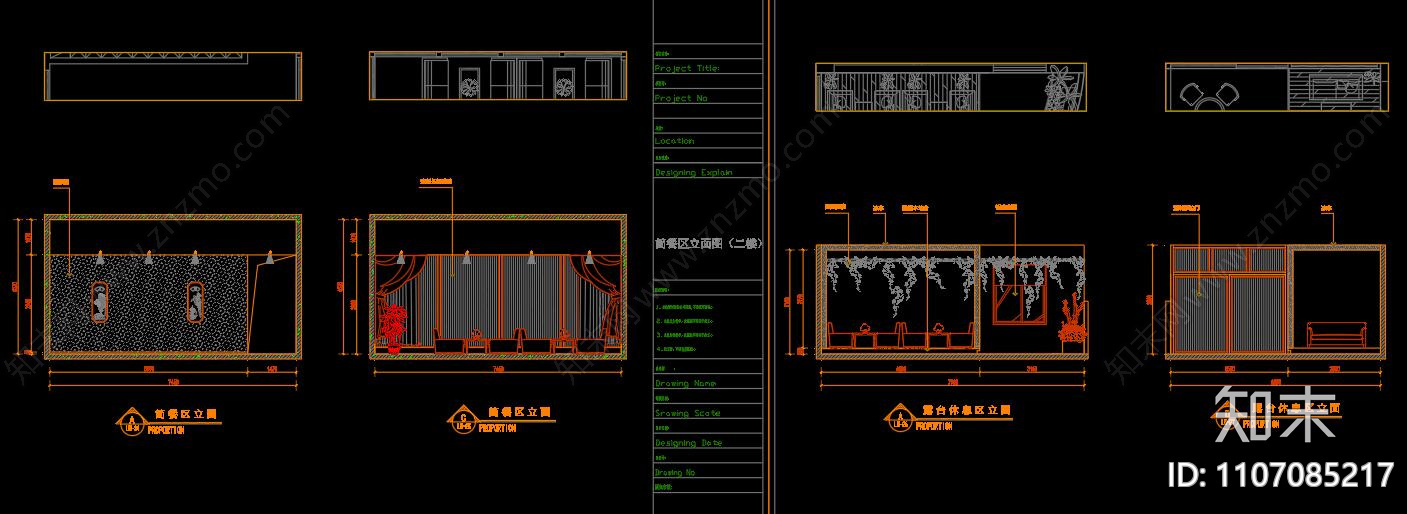Screen dimensions: 1407x514
Task: Select the potted plant in top plan strip
Action: pos(1061,88)
